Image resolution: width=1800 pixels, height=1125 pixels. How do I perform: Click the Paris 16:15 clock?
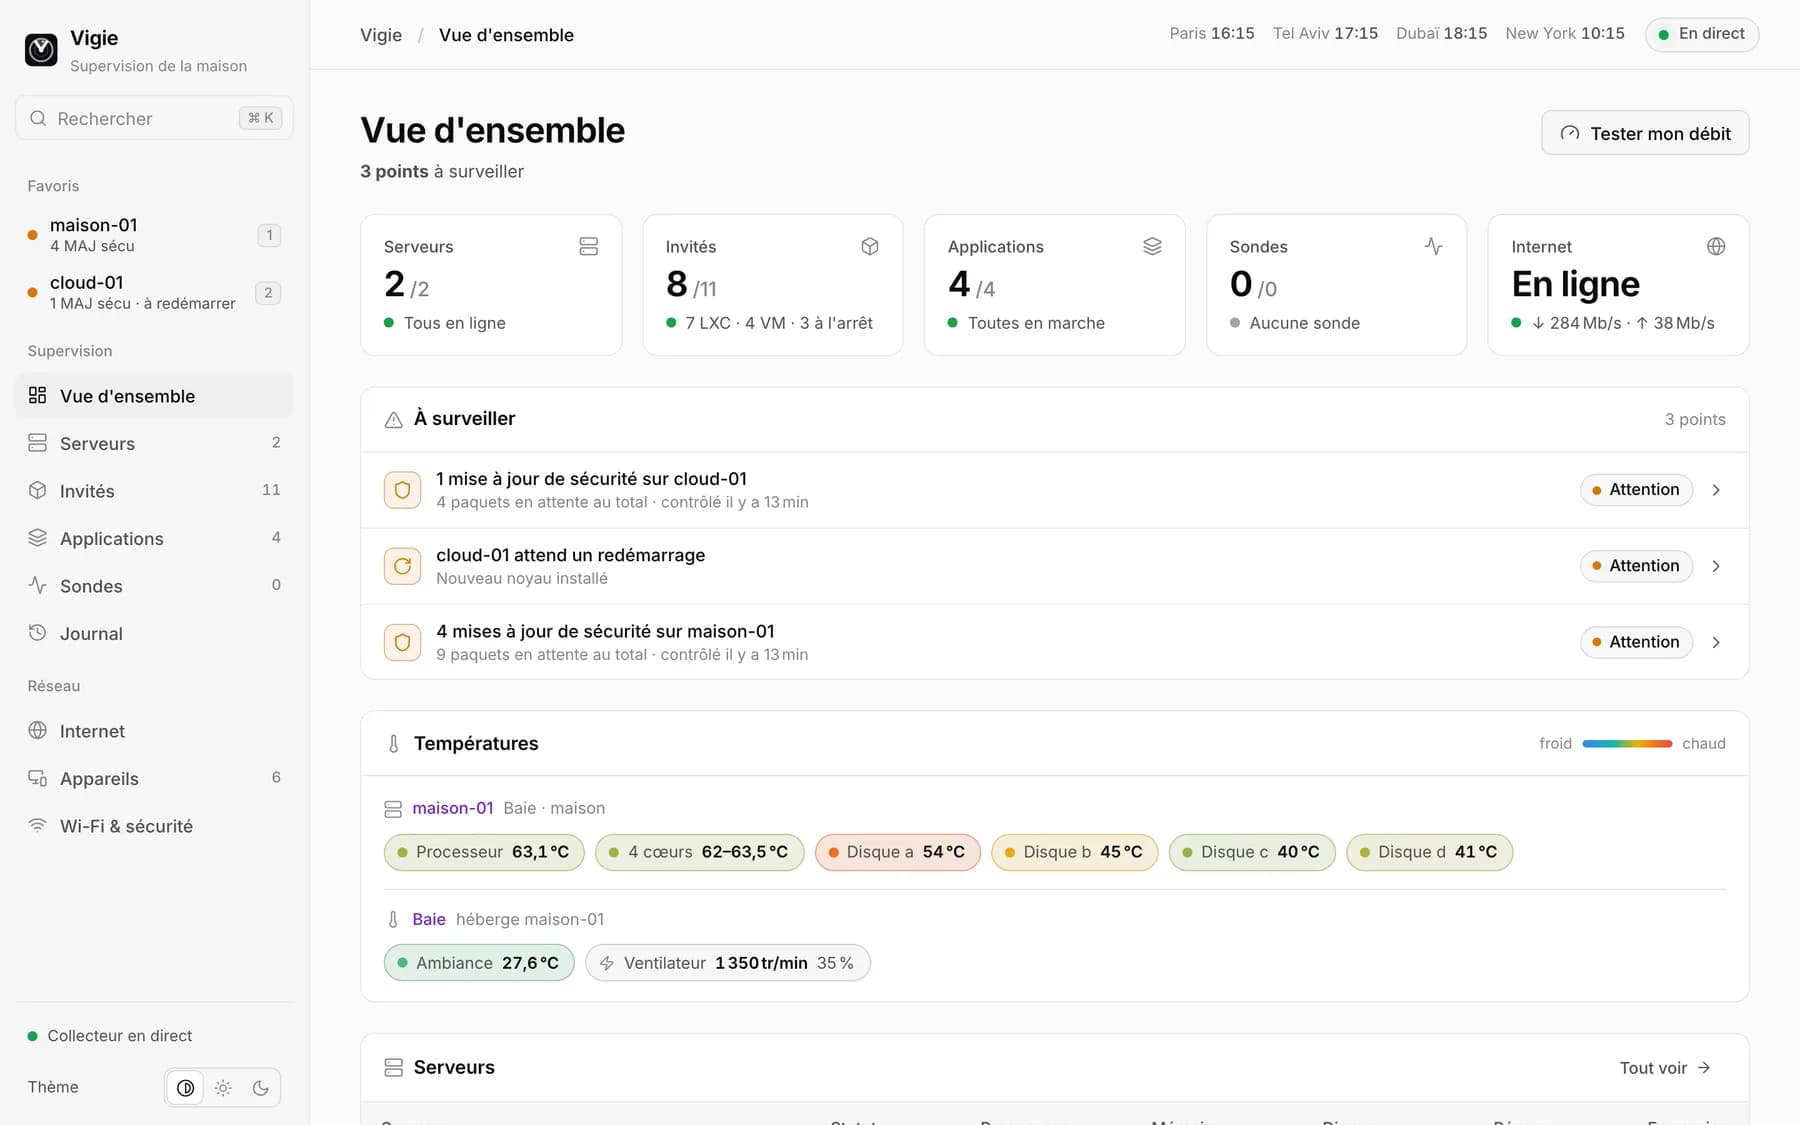(1212, 34)
